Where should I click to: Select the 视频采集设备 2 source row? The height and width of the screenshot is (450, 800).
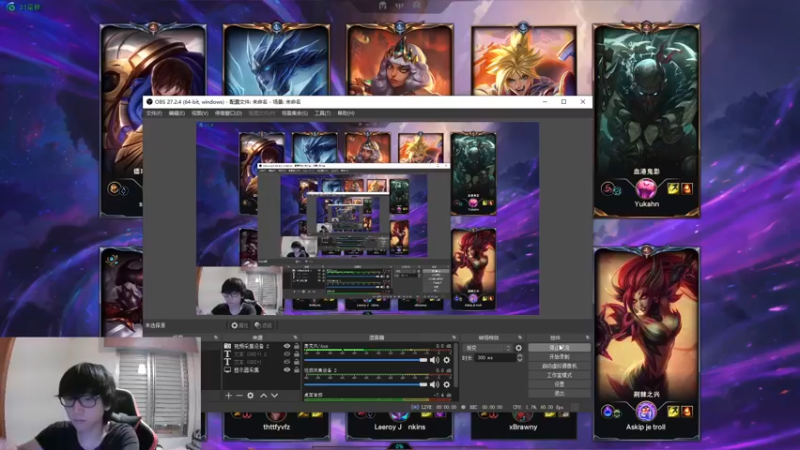[261, 346]
